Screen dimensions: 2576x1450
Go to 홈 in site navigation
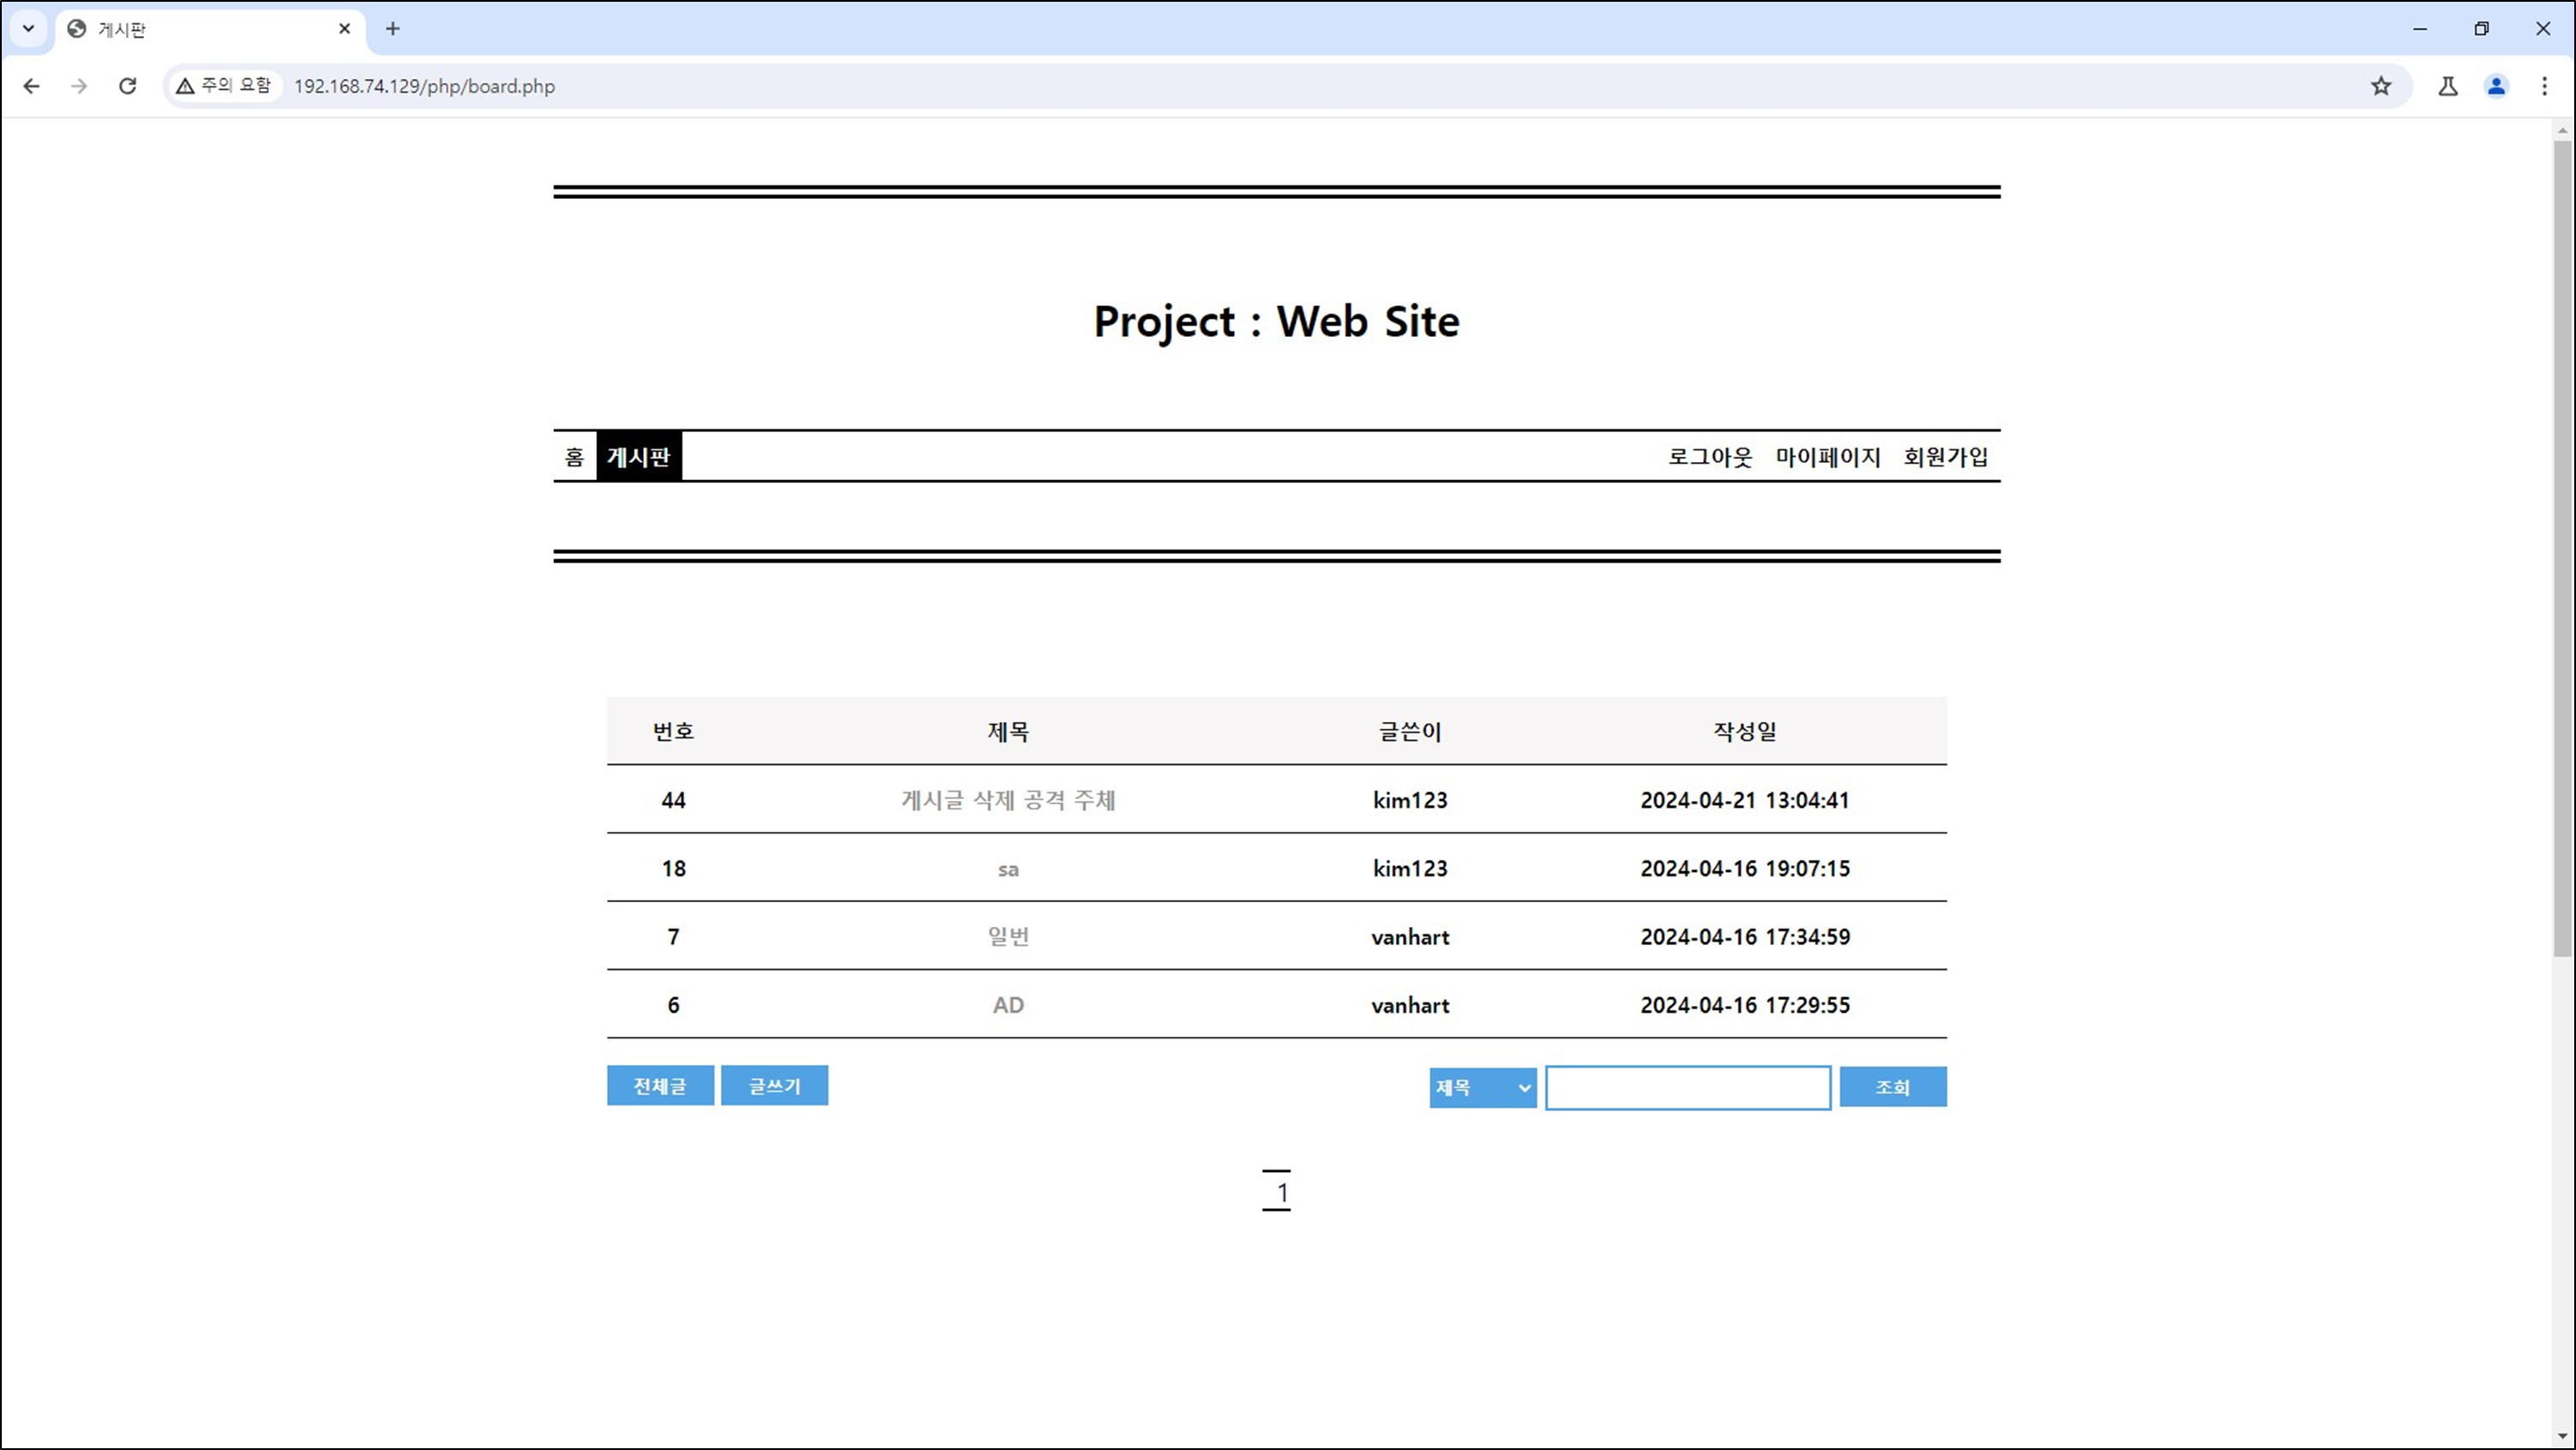click(x=574, y=457)
